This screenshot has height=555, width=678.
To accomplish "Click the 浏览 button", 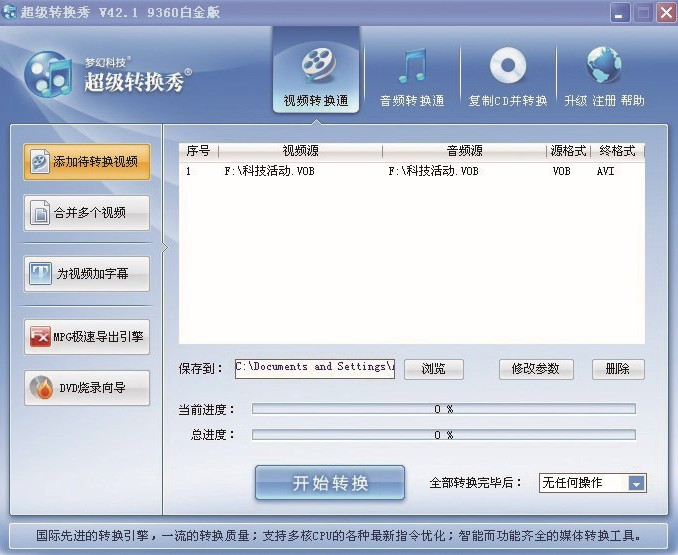I will [x=434, y=369].
